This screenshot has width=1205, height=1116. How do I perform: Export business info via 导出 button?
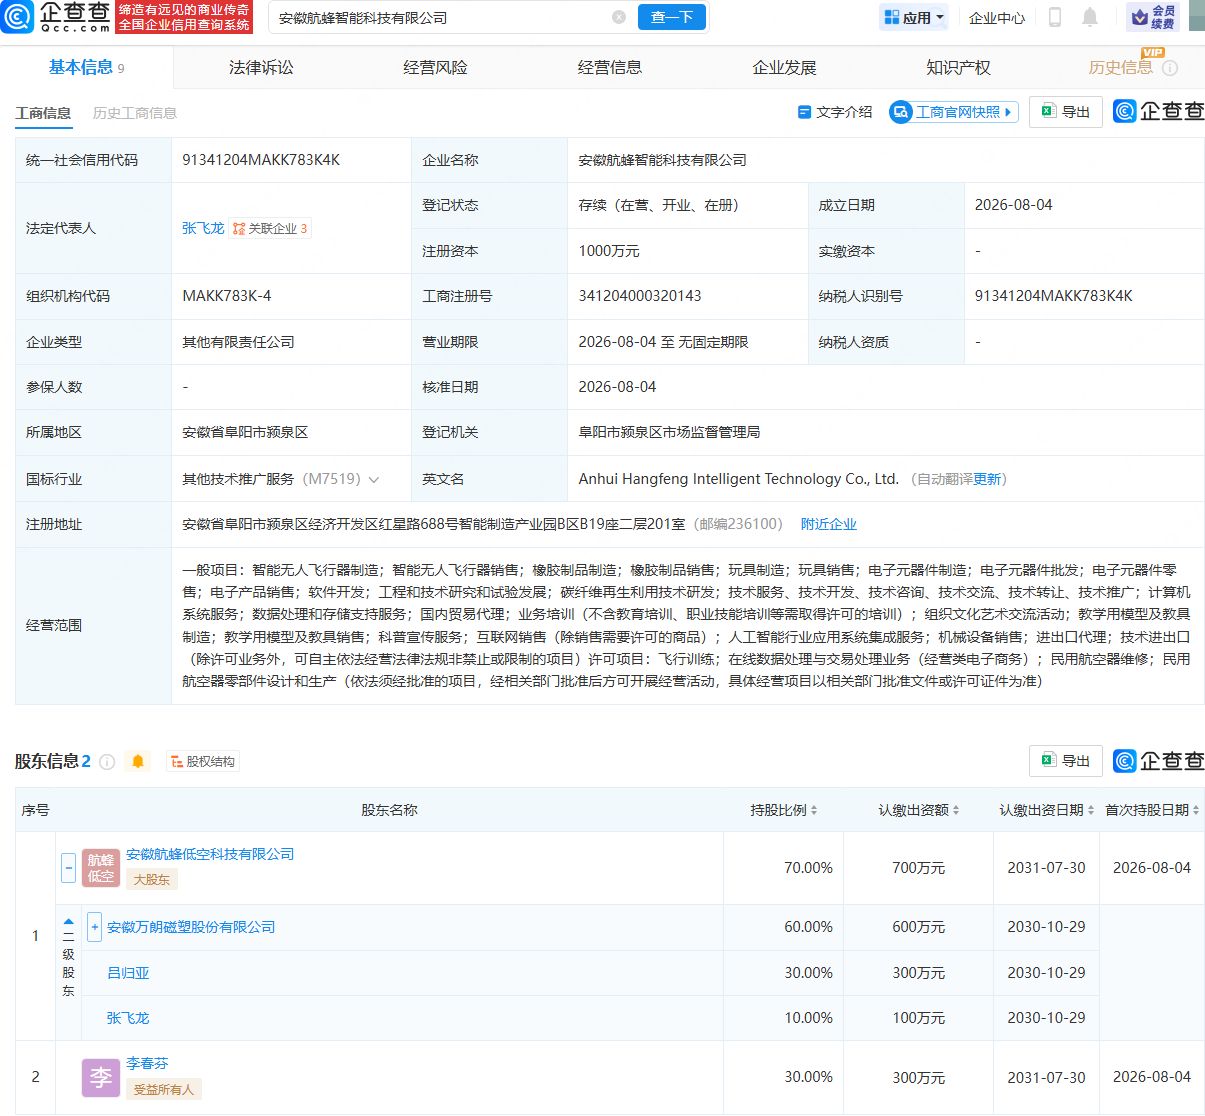coord(1066,112)
